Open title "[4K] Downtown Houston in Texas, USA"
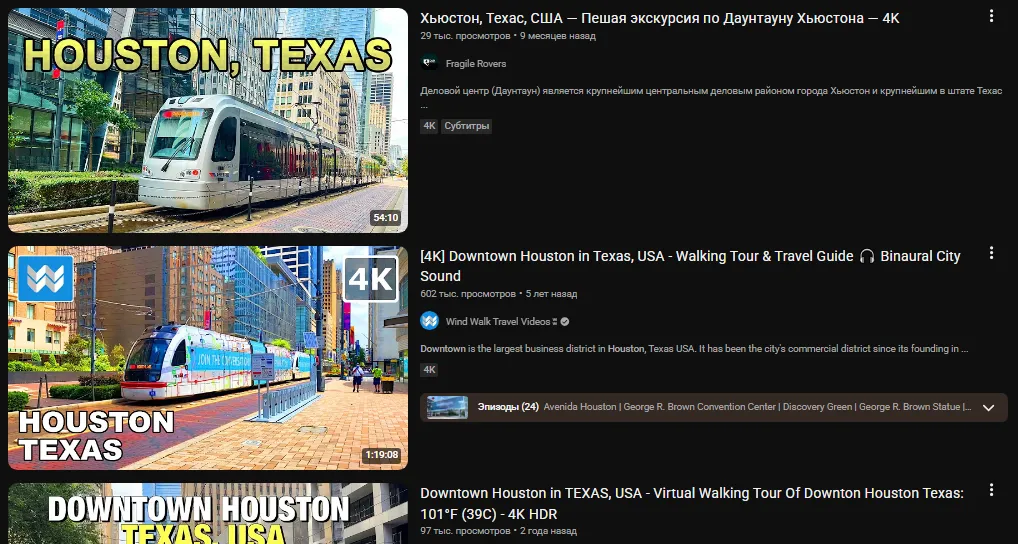 pos(690,266)
